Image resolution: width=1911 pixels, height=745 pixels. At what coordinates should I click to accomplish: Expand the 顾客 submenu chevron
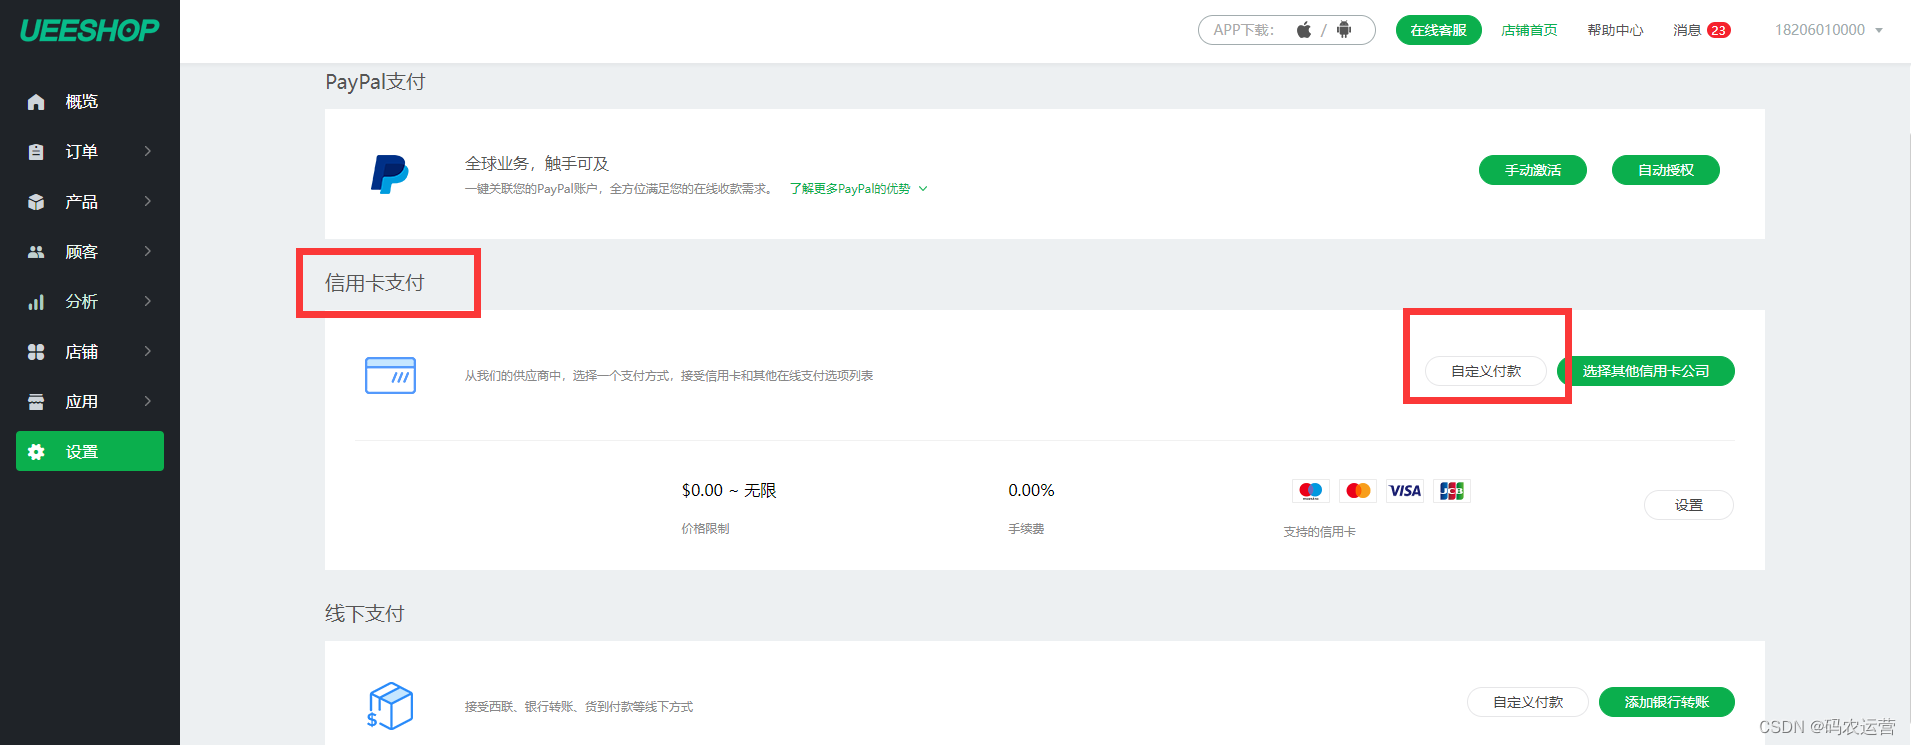pyautogui.click(x=148, y=251)
